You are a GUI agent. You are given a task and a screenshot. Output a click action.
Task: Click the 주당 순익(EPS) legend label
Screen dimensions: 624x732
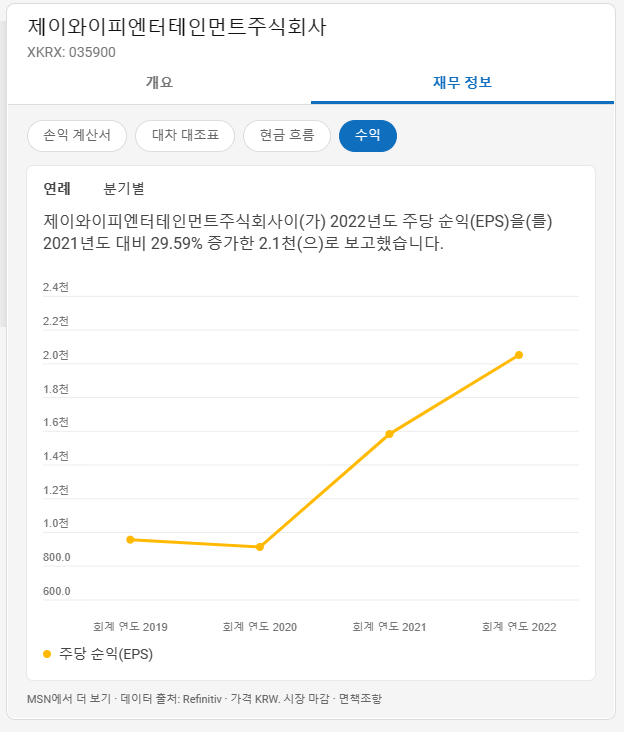pyautogui.click(x=106, y=654)
